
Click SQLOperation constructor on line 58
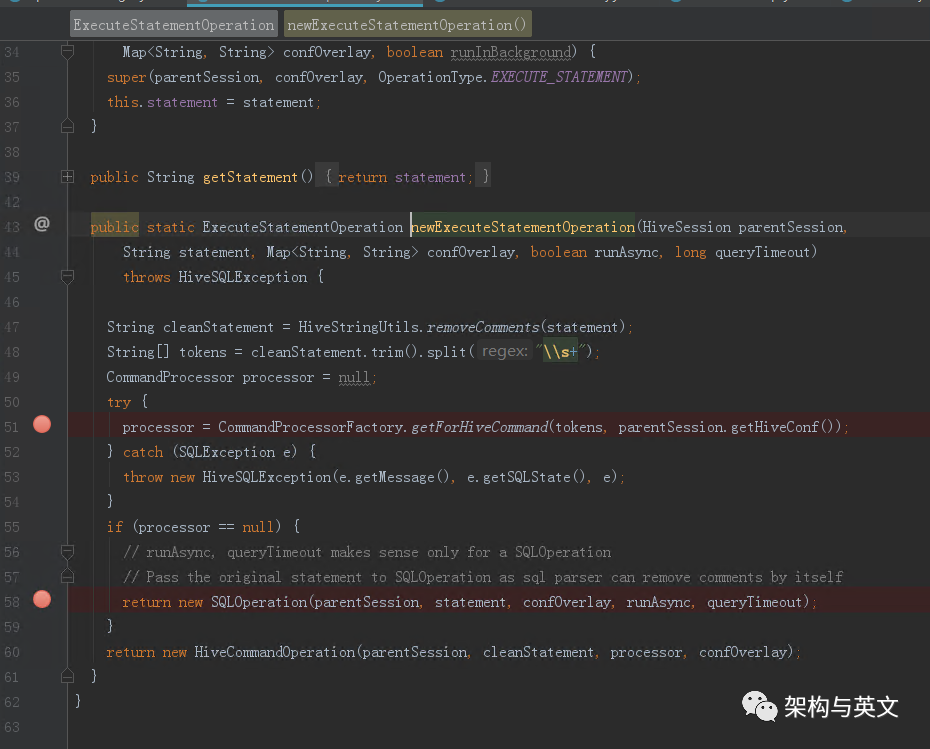pos(259,603)
